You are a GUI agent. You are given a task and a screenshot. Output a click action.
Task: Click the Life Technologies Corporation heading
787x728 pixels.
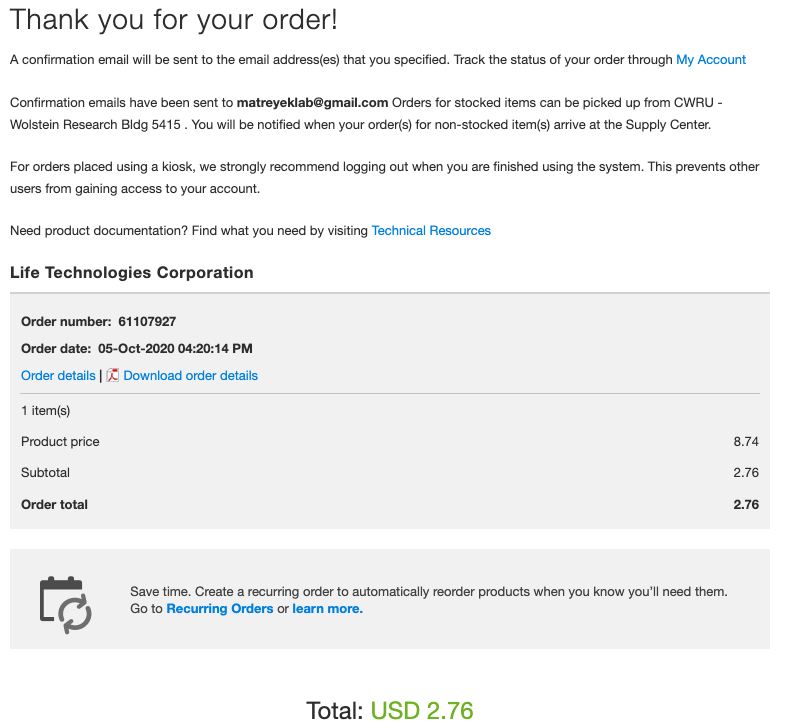coord(132,273)
